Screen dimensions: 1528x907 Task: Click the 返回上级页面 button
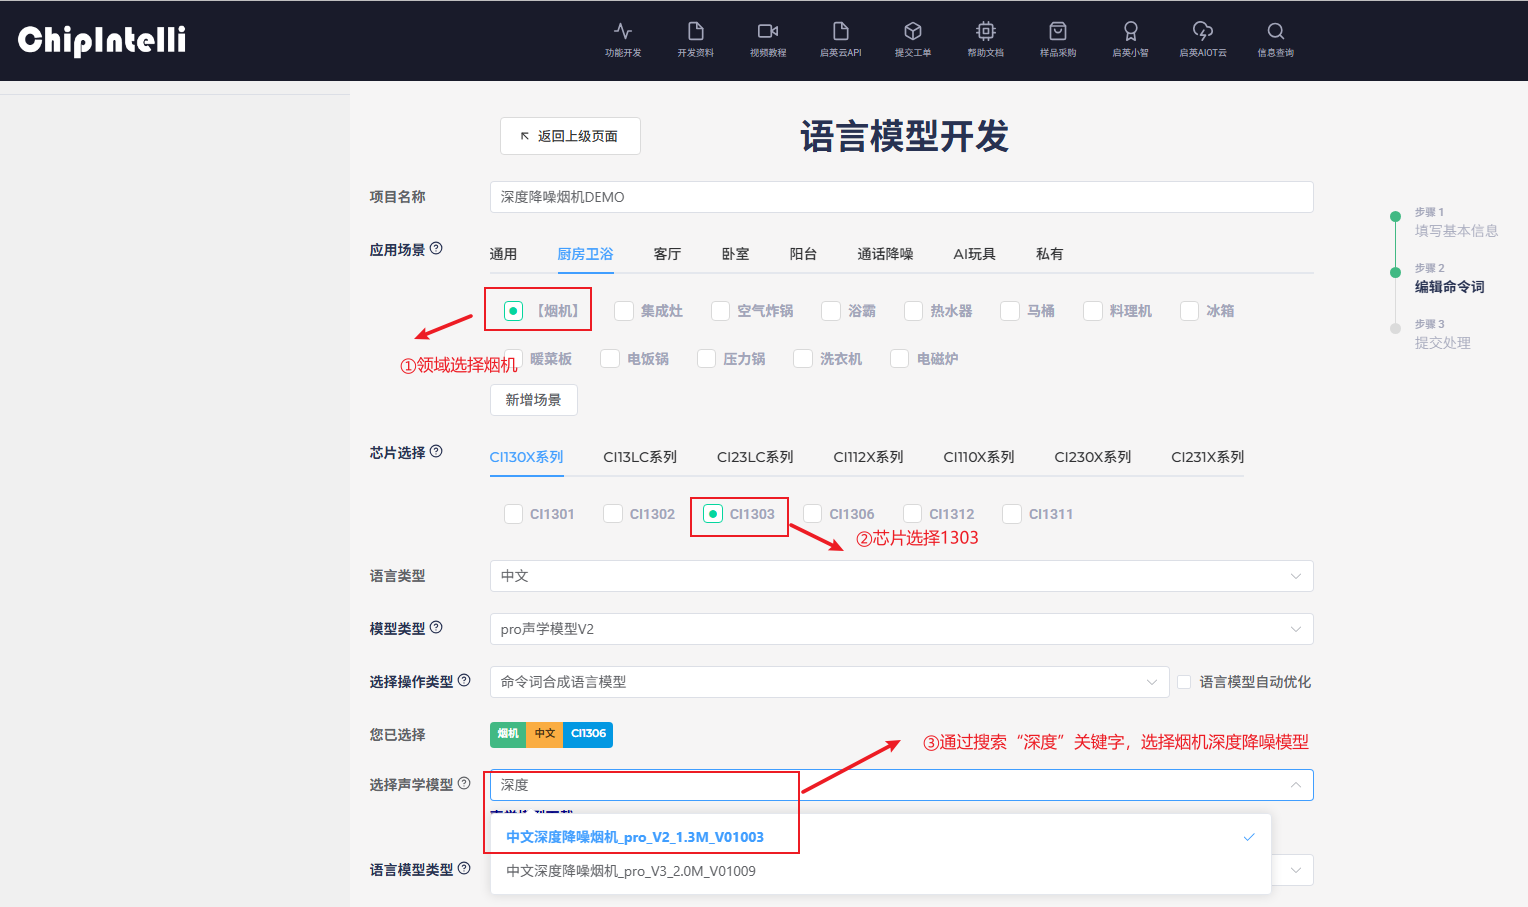570,136
